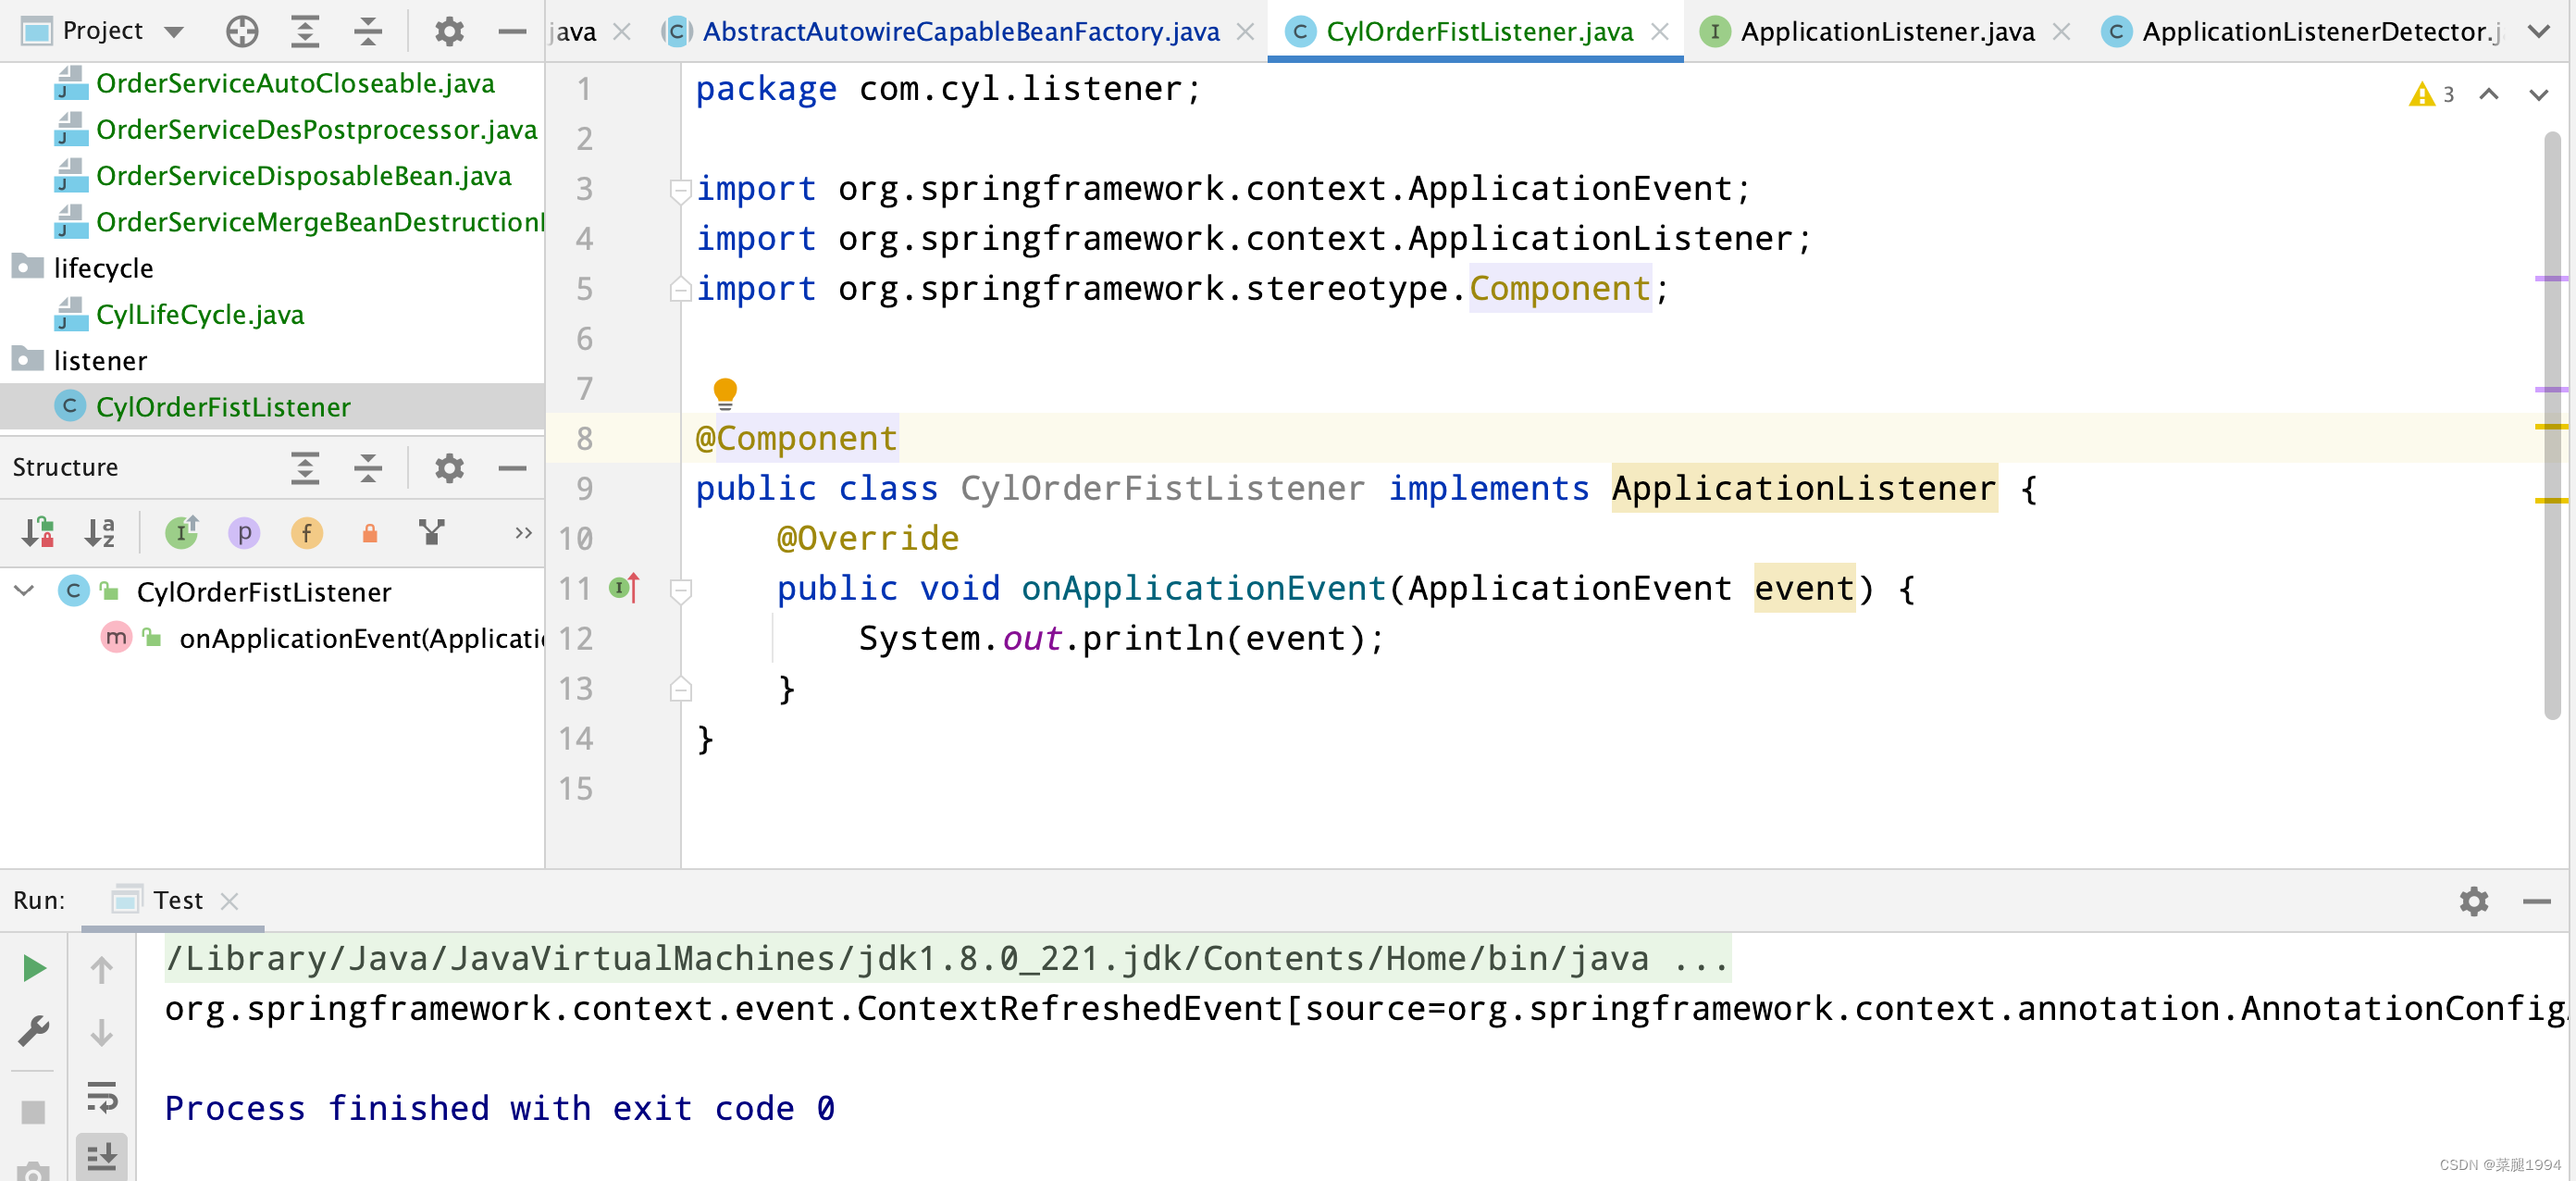Hide the Project panel with minus icon
The image size is (2576, 1181).
click(512, 32)
